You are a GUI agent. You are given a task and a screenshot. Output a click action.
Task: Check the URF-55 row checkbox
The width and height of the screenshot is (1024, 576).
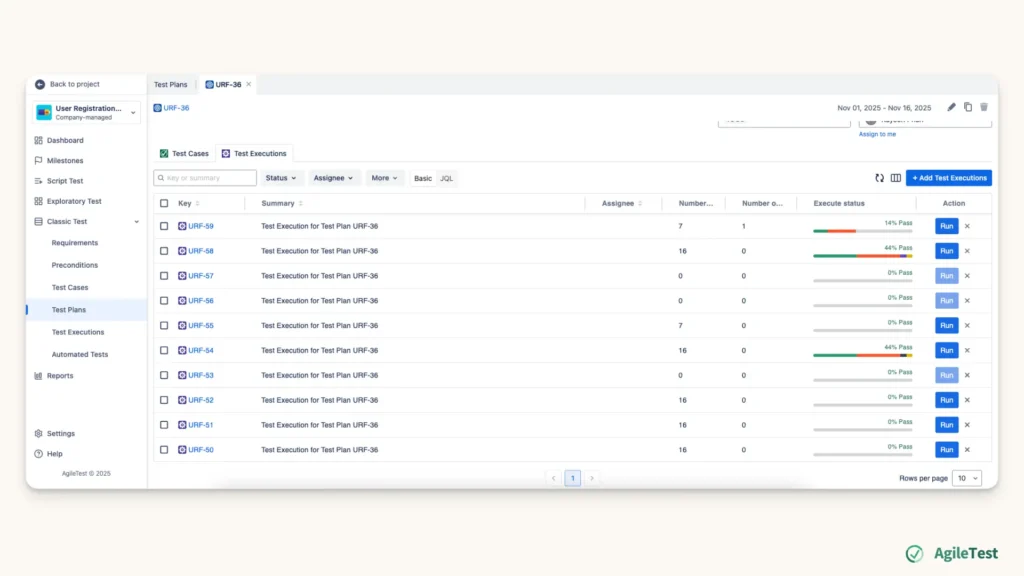click(164, 325)
